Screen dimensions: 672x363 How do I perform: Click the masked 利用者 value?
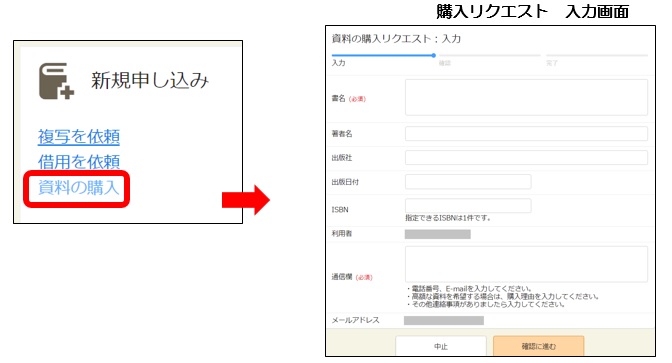pos(438,234)
